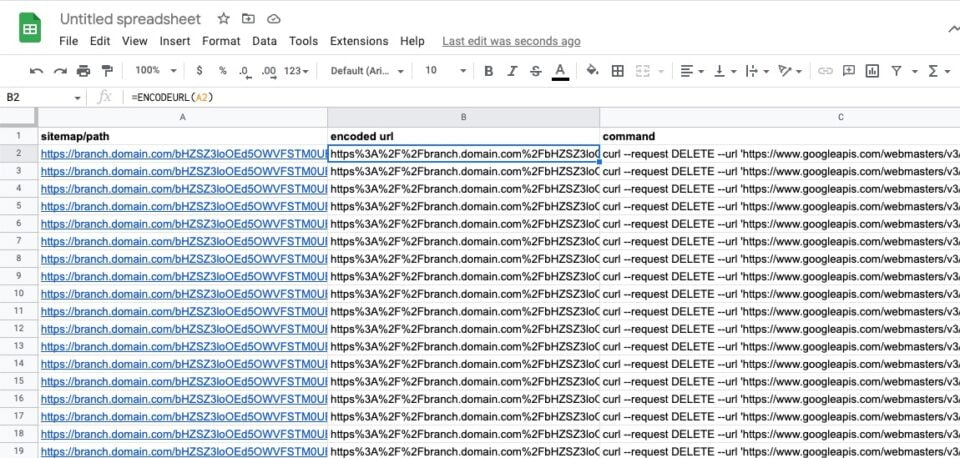Open branch.domain.com link in row 10
960x458 pixels.
coord(184,294)
